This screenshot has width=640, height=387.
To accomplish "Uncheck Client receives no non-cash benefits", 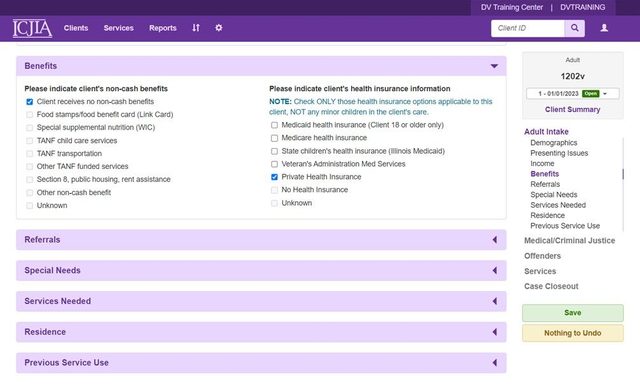I will [x=29, y=102].
